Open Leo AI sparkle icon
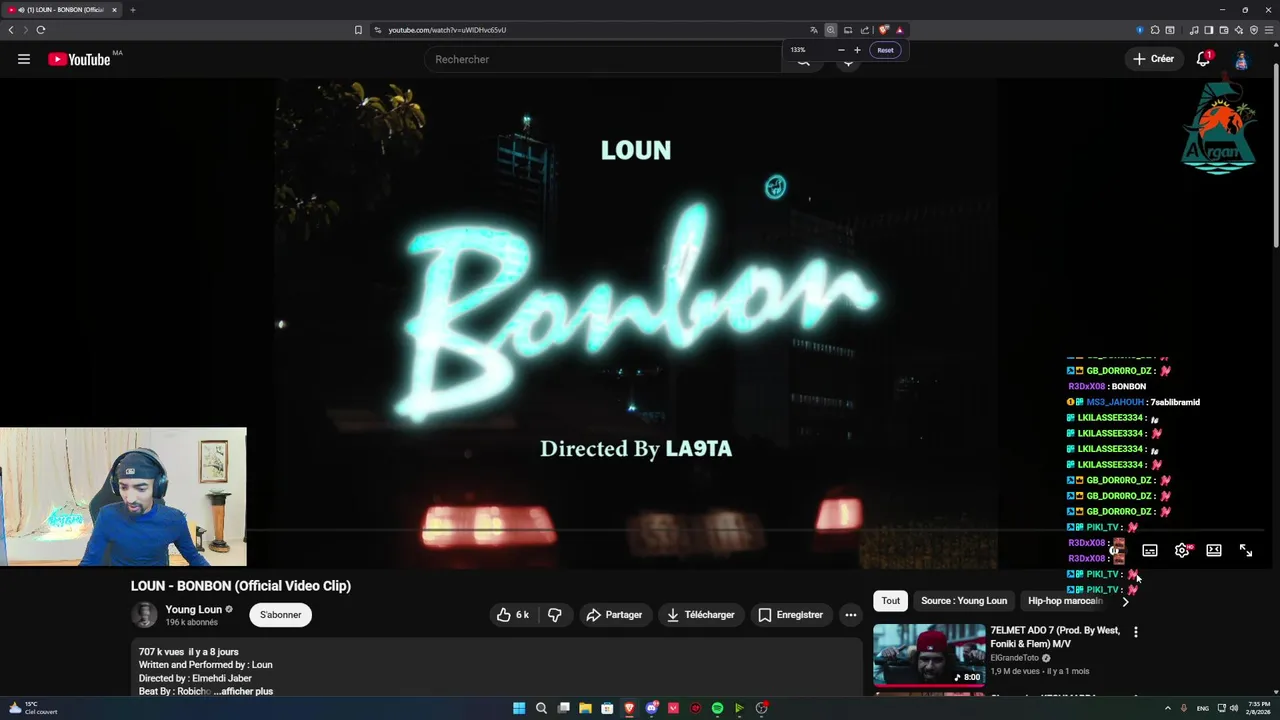 pos(1238,30)
